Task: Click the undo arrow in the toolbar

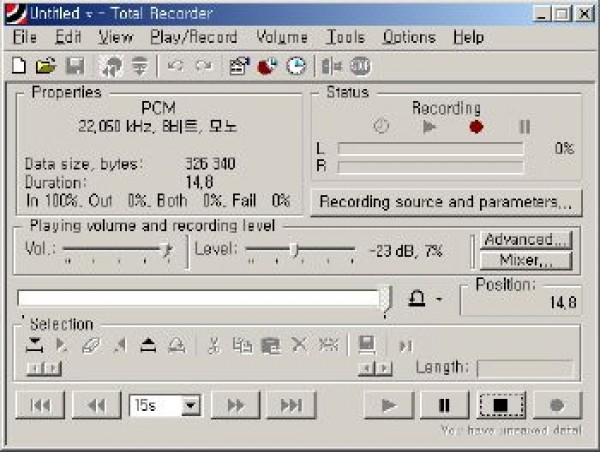Action: (175, 66)
